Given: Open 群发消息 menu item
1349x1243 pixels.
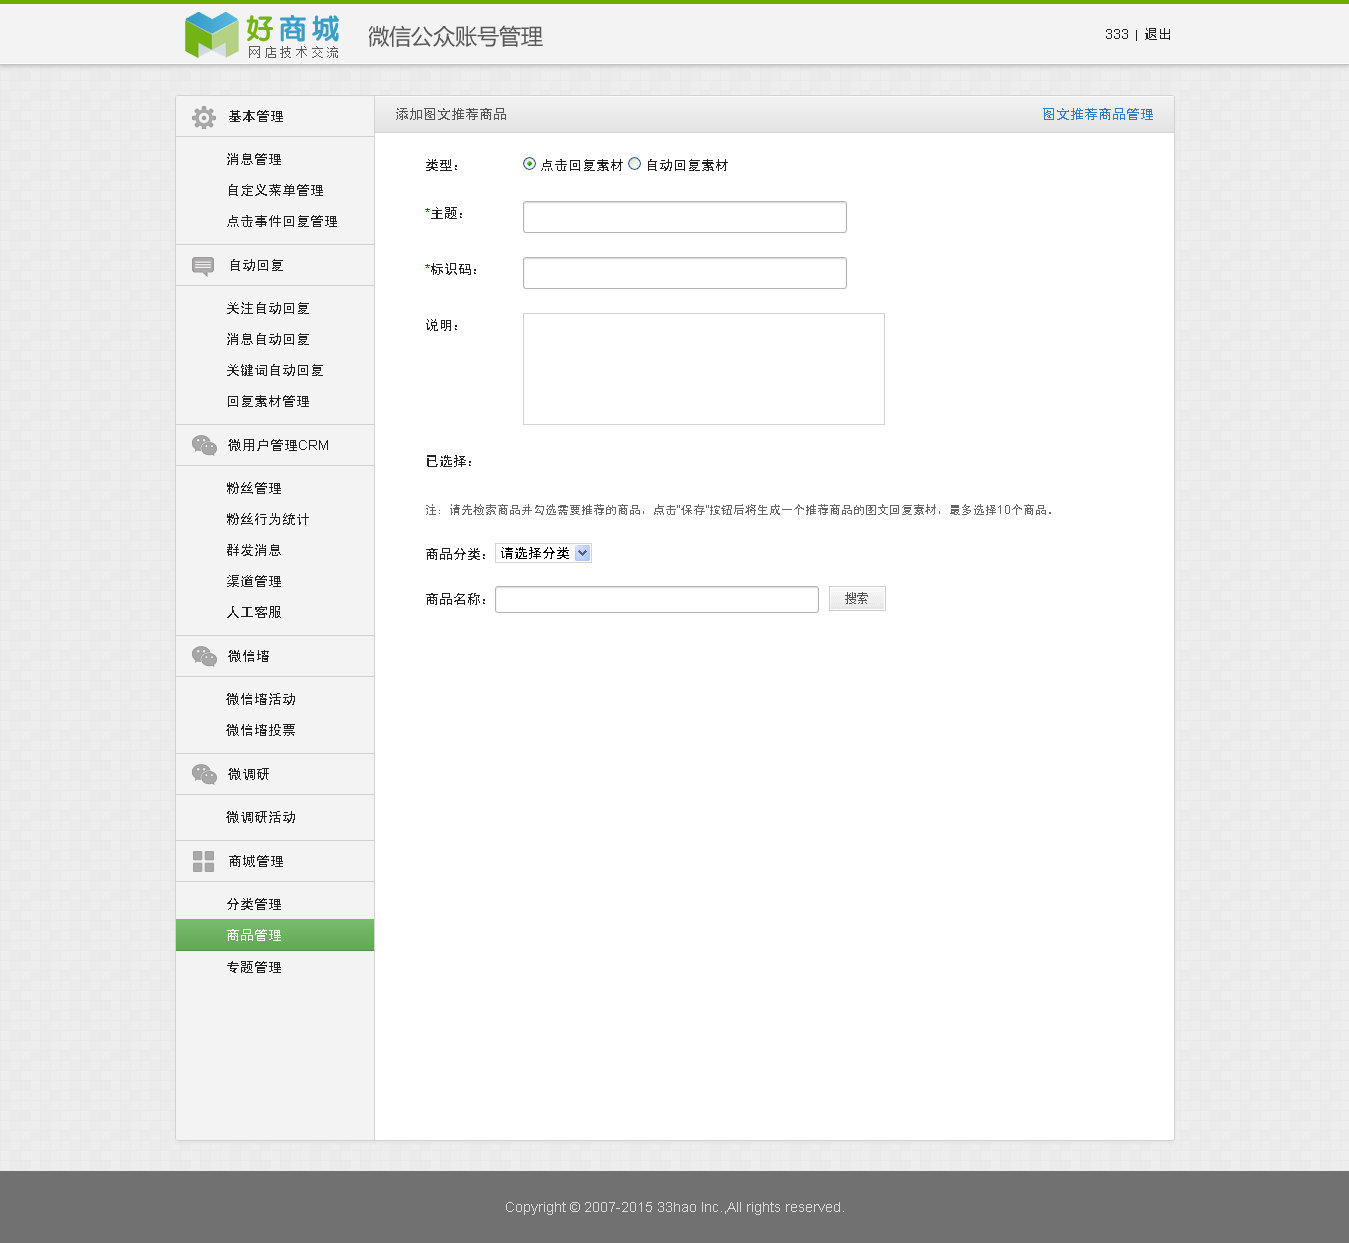Looking at the screenshot, I should point(254,550).
